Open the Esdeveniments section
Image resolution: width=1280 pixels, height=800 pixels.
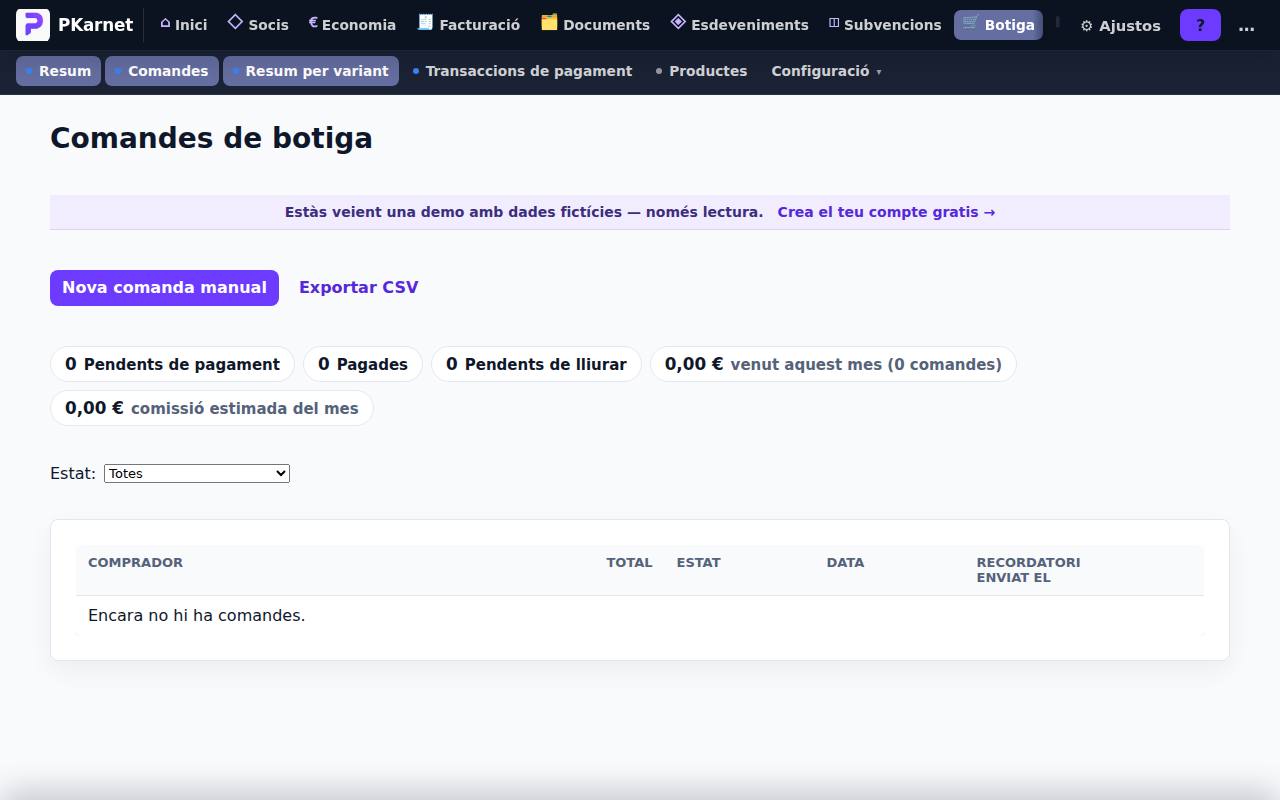739,25
